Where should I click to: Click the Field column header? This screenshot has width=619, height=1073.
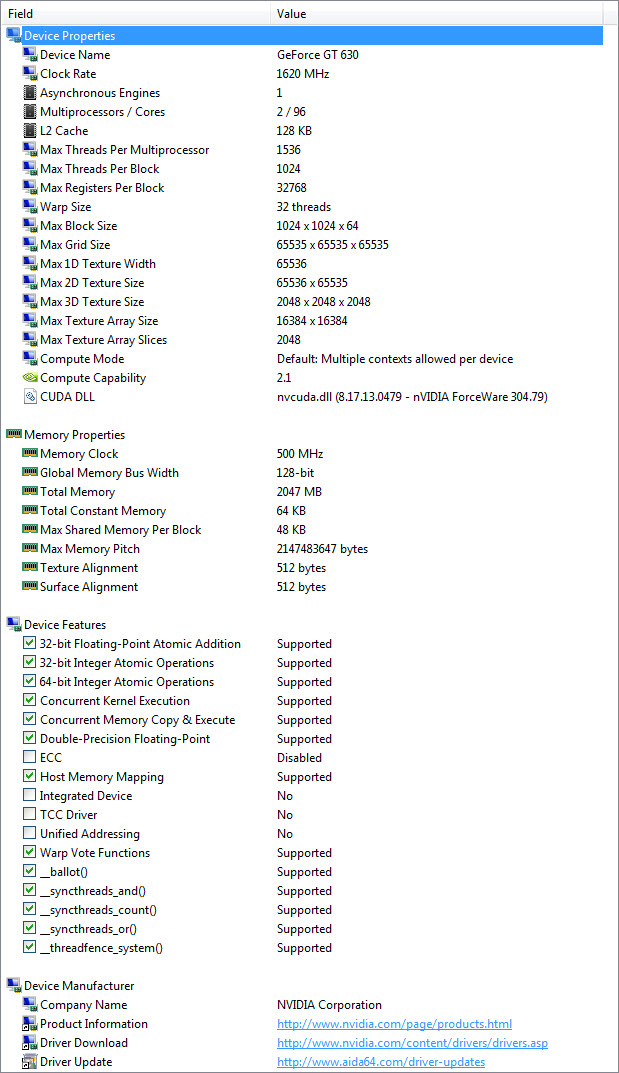pos(136,14)
